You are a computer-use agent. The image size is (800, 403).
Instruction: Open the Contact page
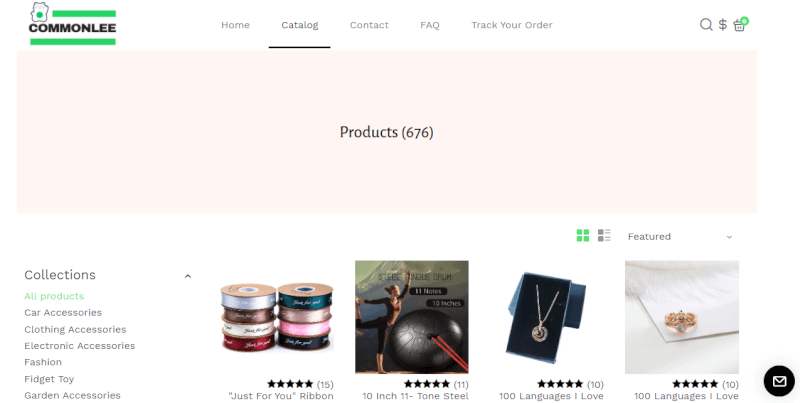pos(369,25)
